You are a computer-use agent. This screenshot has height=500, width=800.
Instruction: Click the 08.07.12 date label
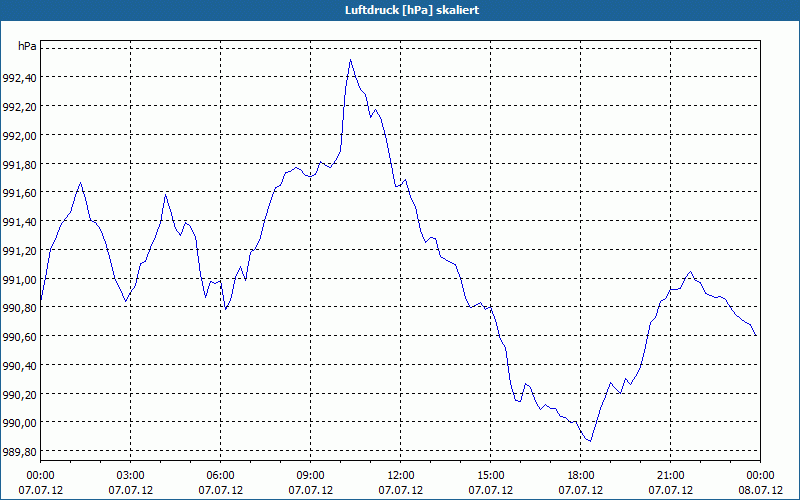point(760,490)
